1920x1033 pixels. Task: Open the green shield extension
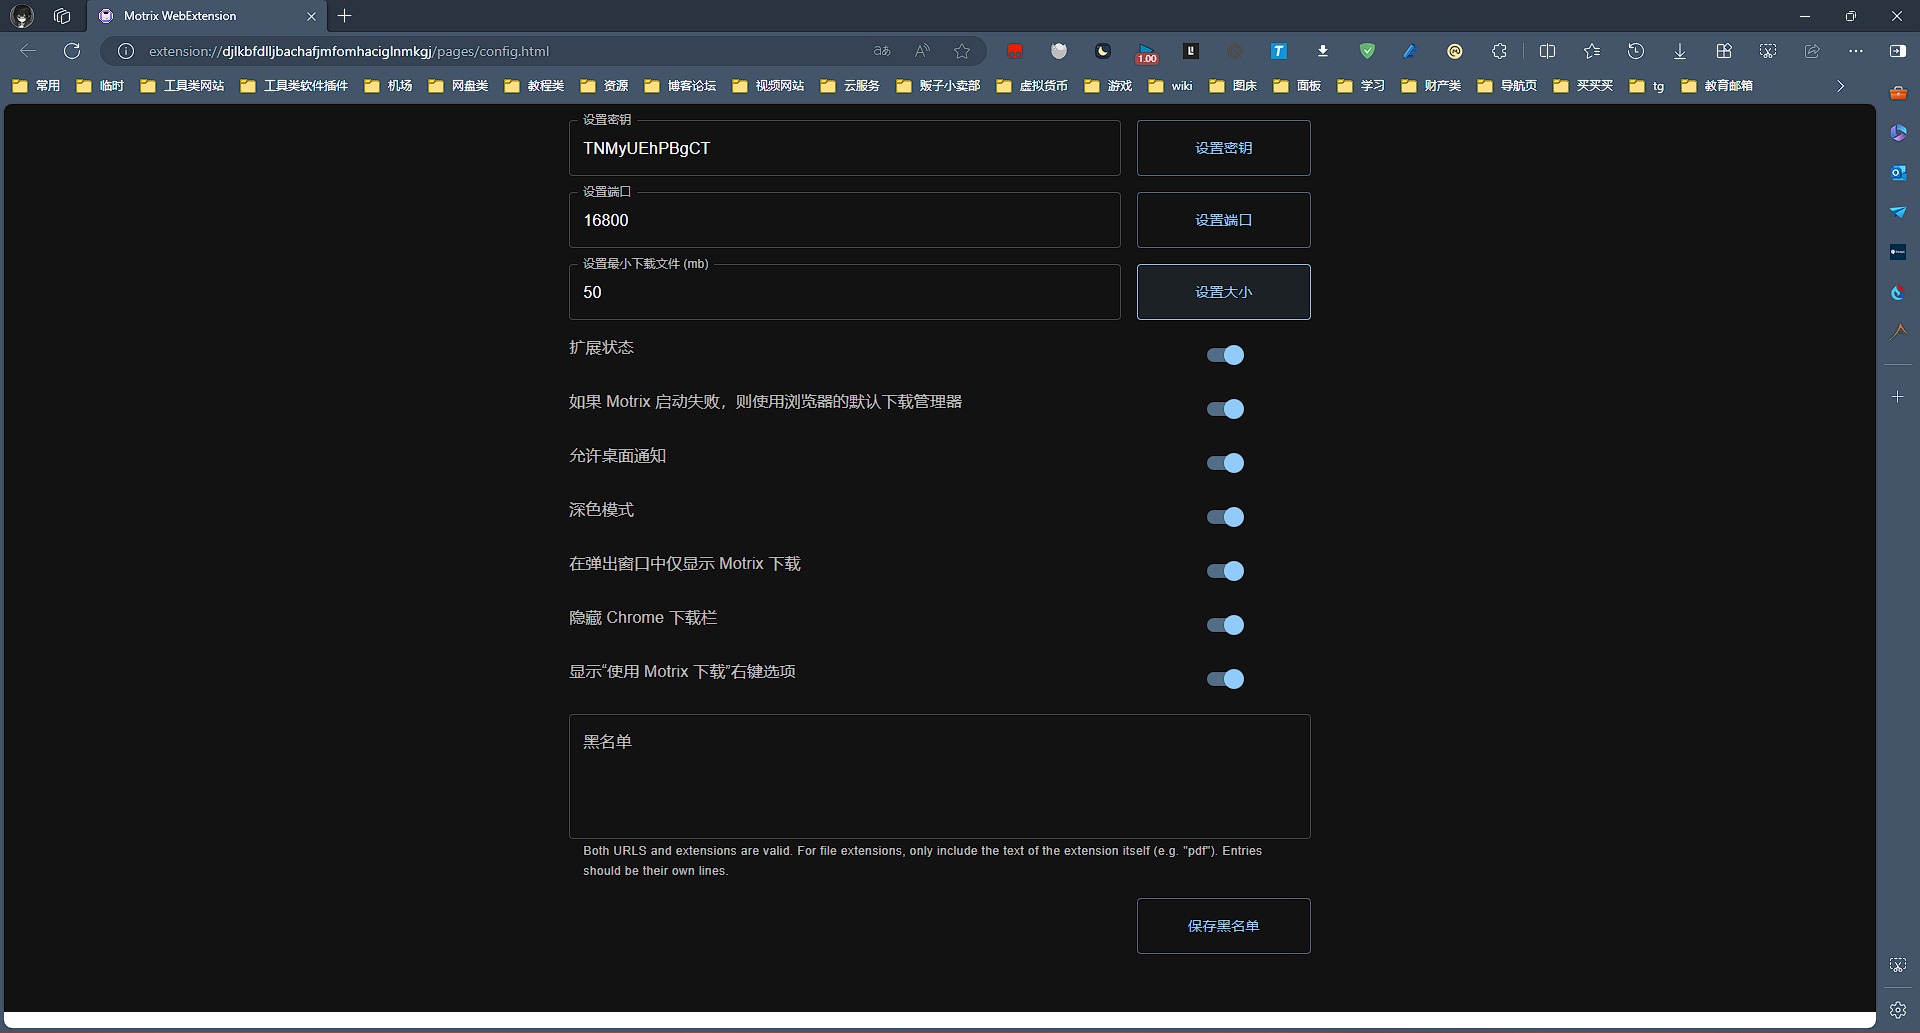[1367, 51]
